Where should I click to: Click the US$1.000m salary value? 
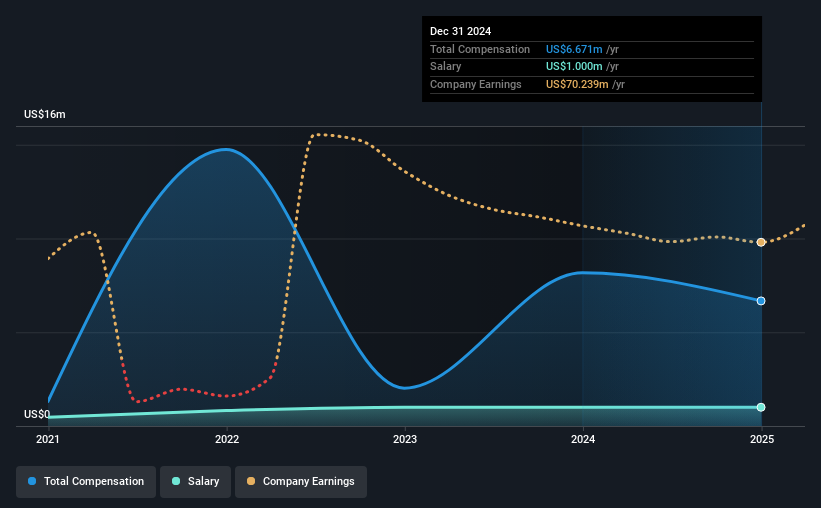pos(574,67)
